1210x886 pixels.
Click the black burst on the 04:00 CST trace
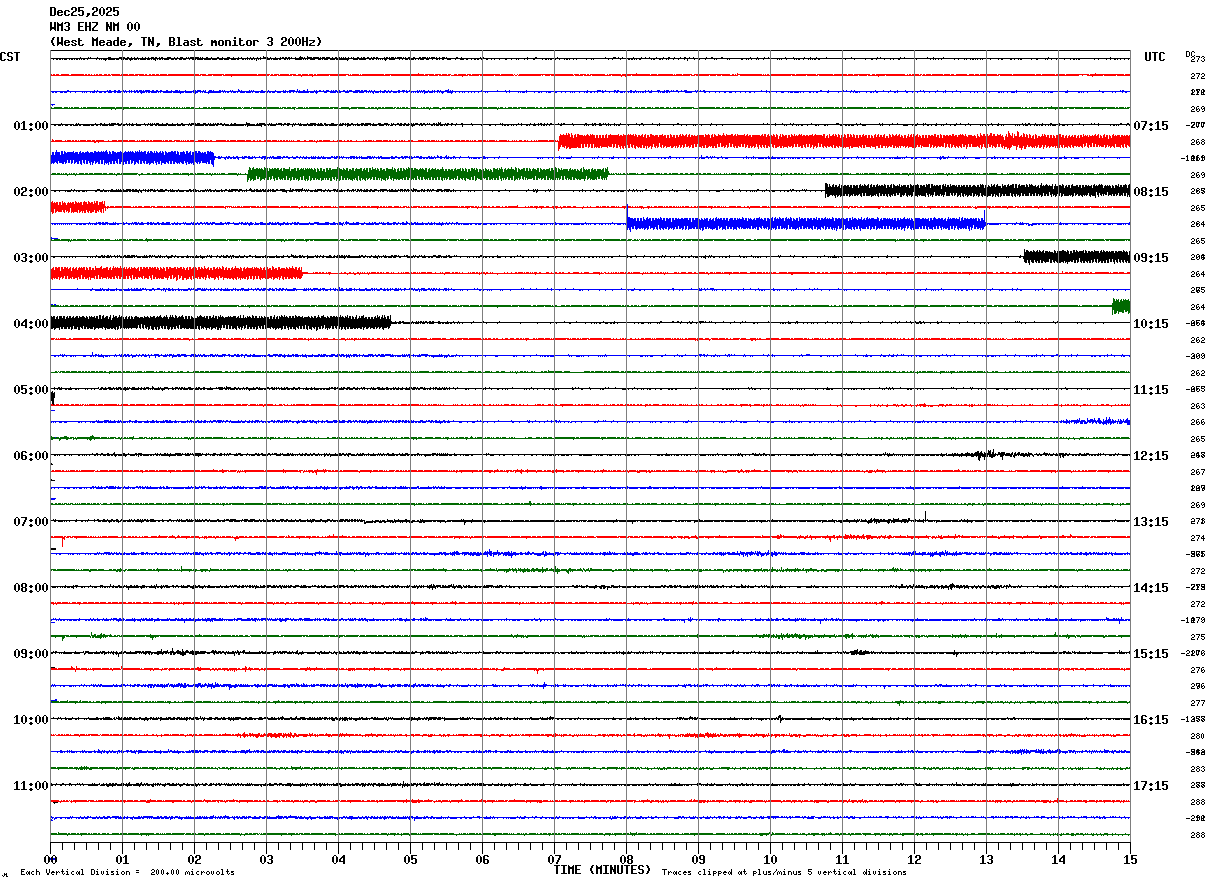(220, 322)
